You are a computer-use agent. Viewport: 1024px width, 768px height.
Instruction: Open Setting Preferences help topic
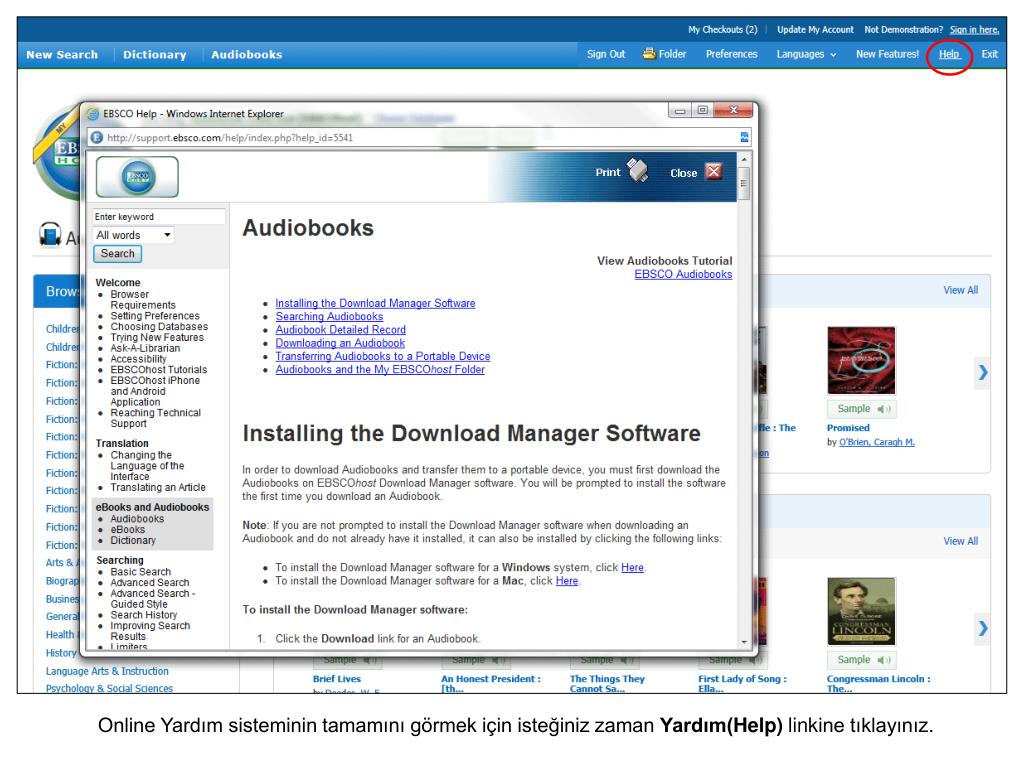click(155, 316)
